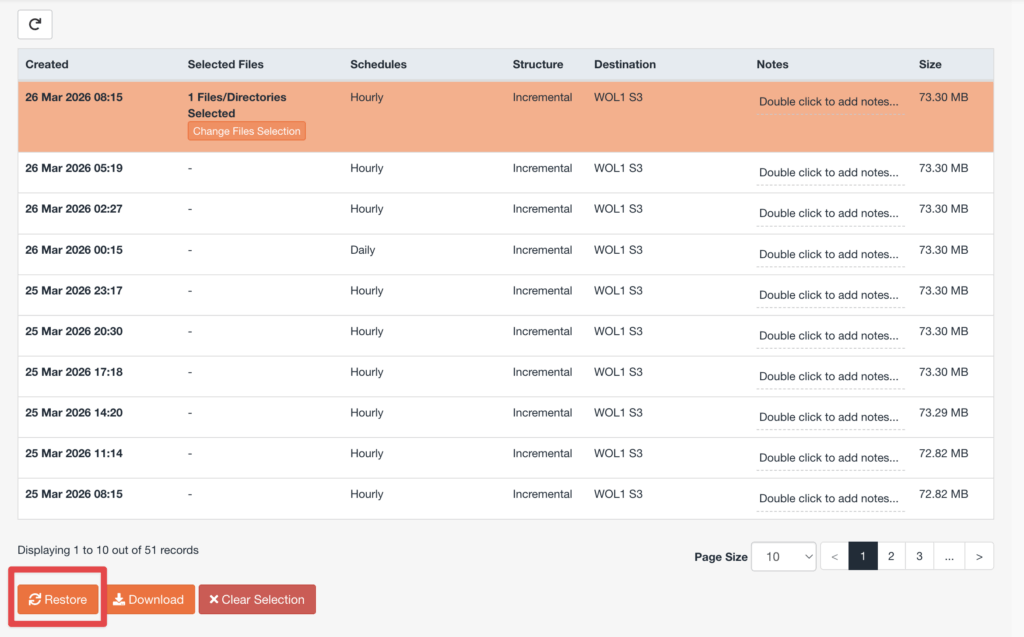Click the ellipsis pagination button

click(949, 557)
